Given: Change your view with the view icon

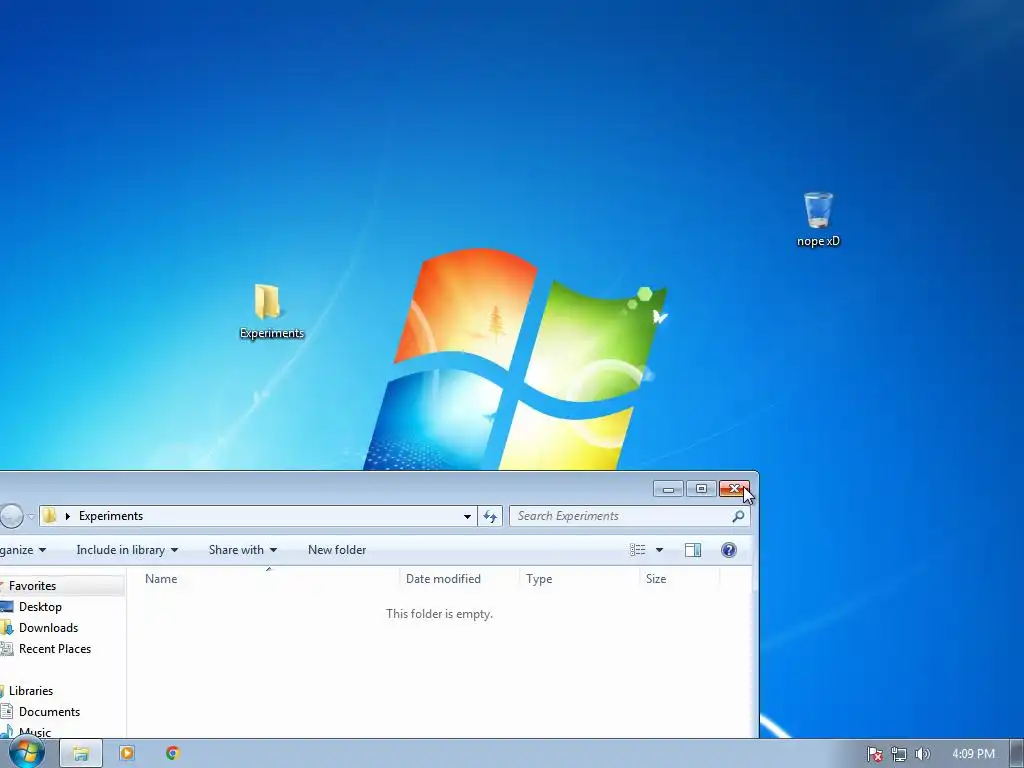Looking at the screenshot, I should tap(637, 550).
